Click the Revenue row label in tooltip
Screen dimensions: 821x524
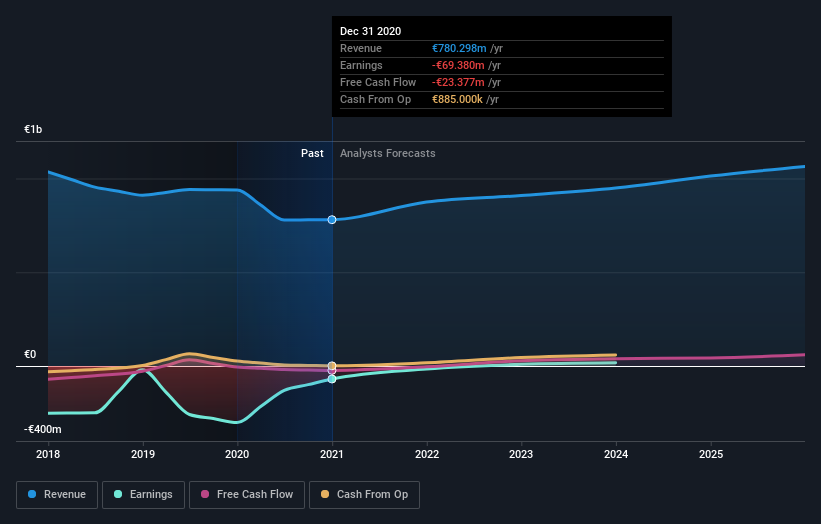pos(361,48)
